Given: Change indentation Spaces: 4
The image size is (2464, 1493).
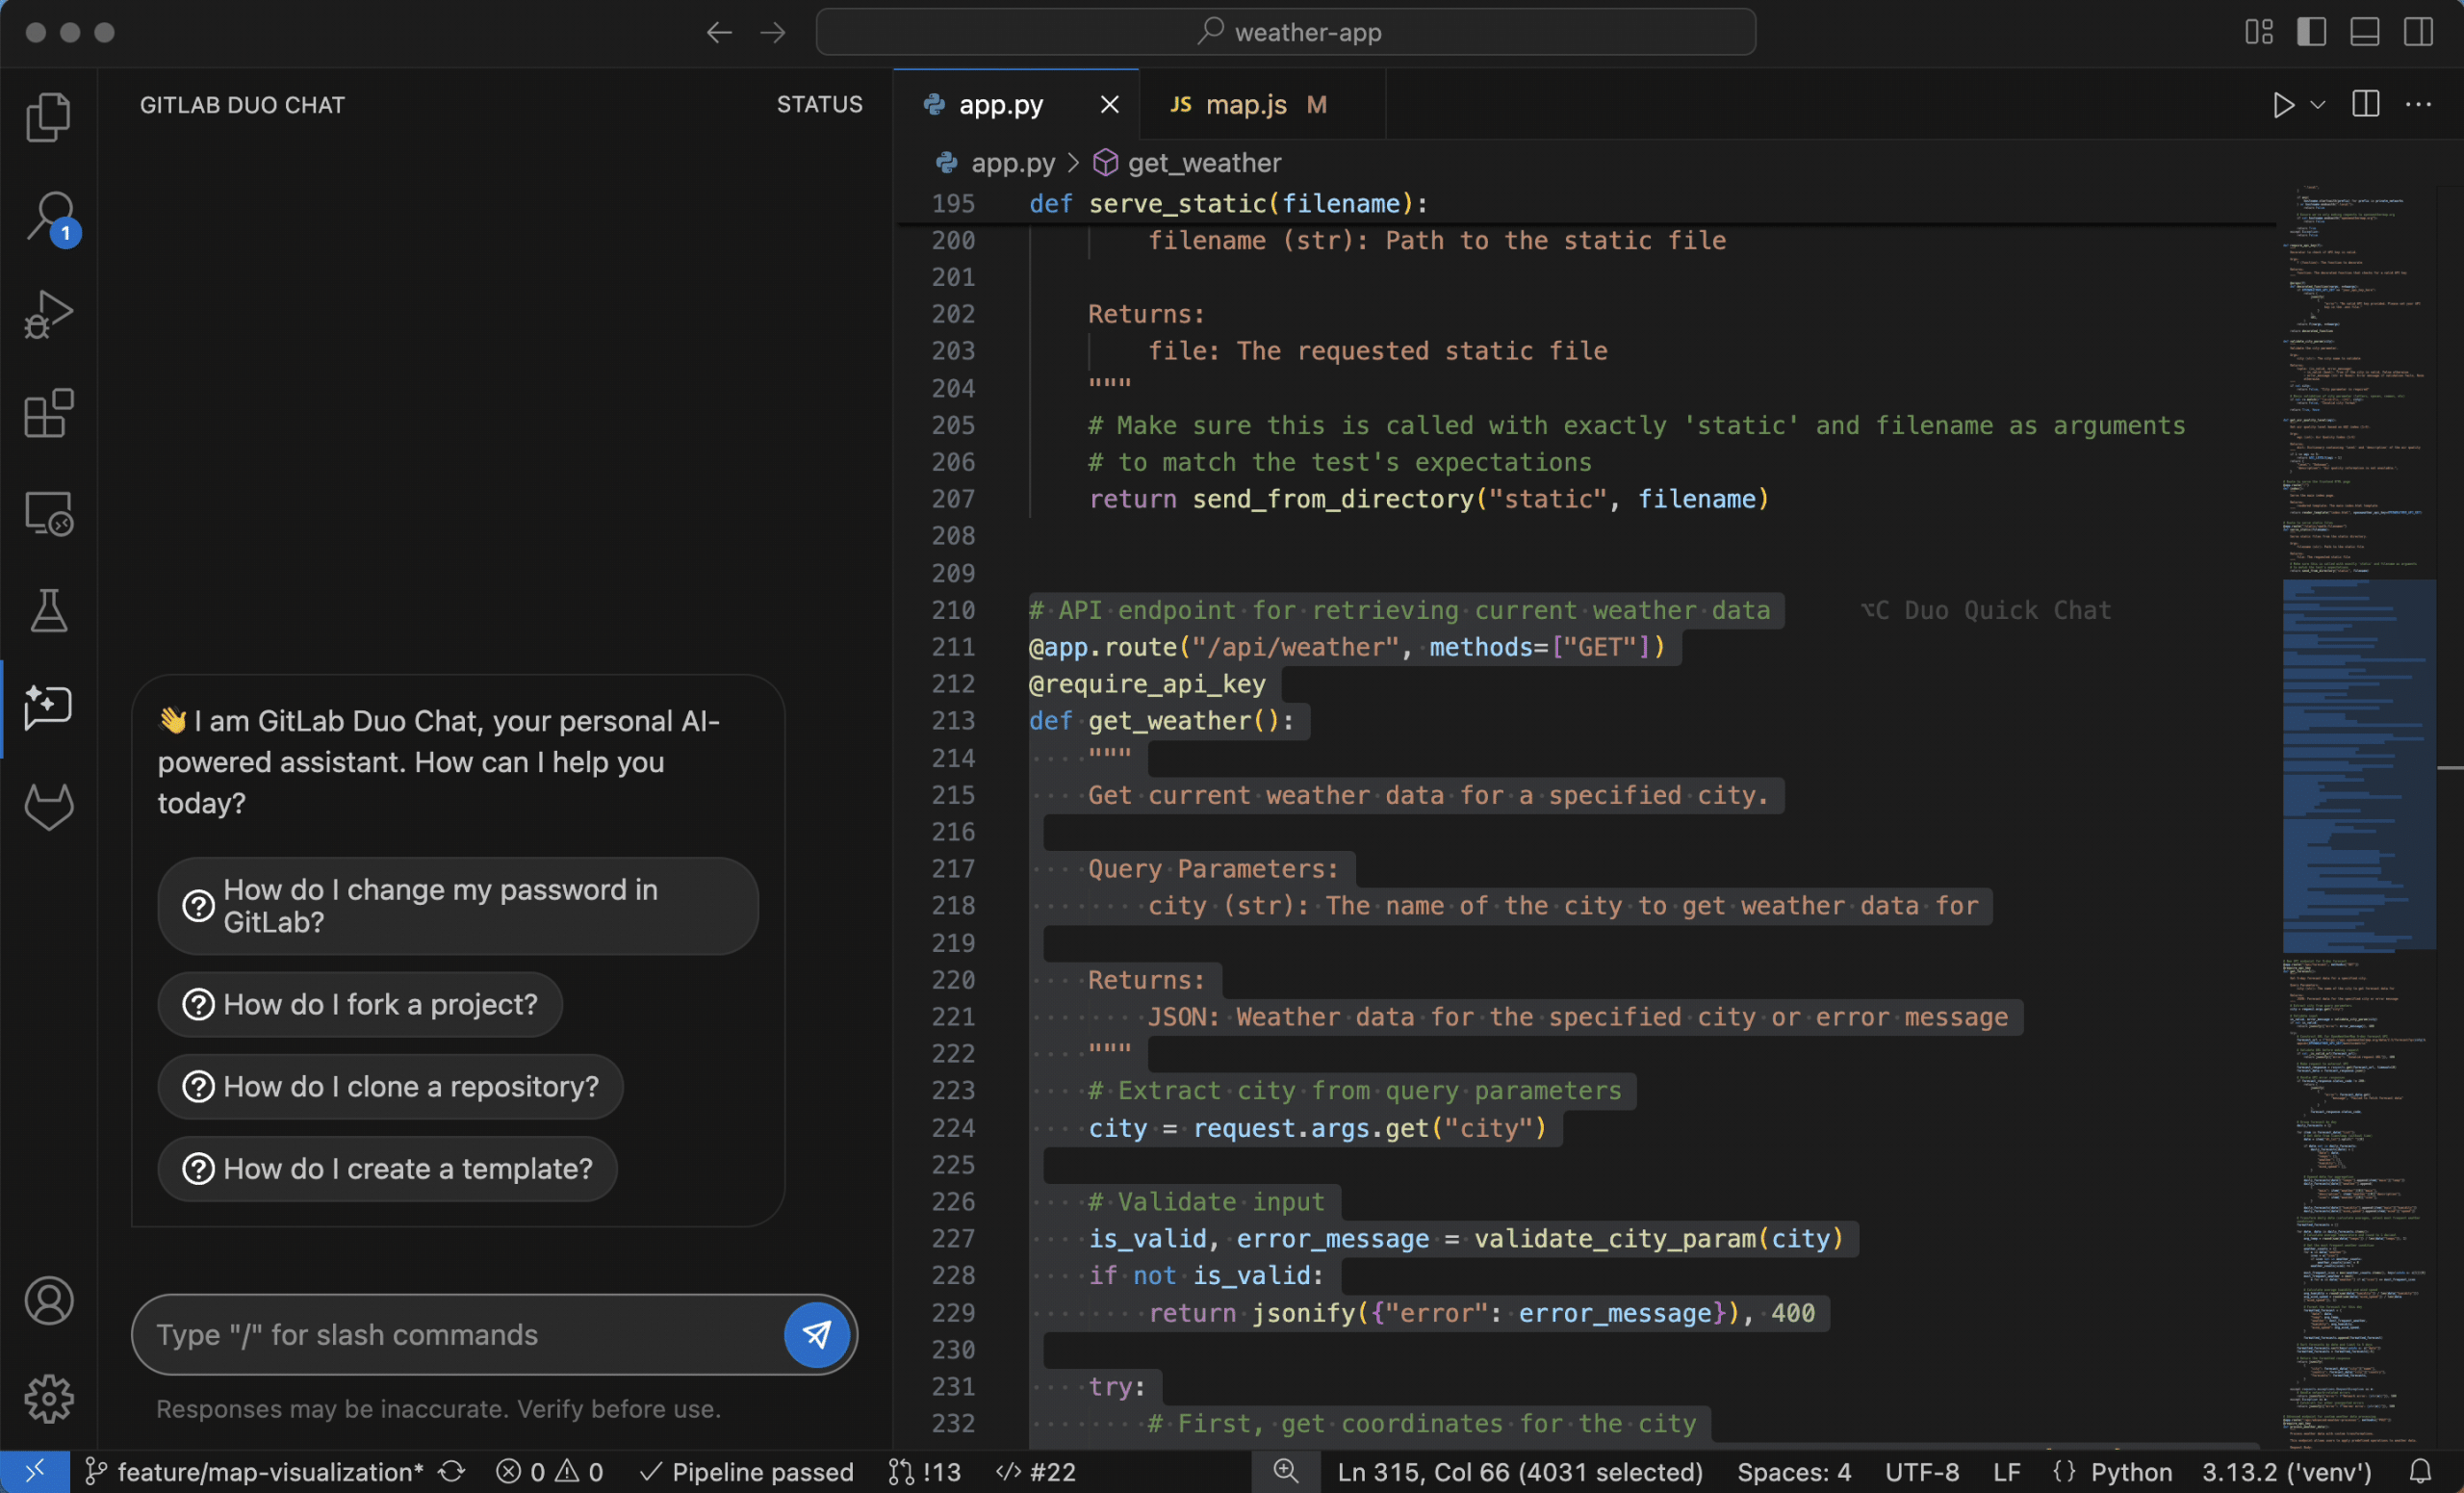Looking at the screenshot, I should click(1794, 1471).
